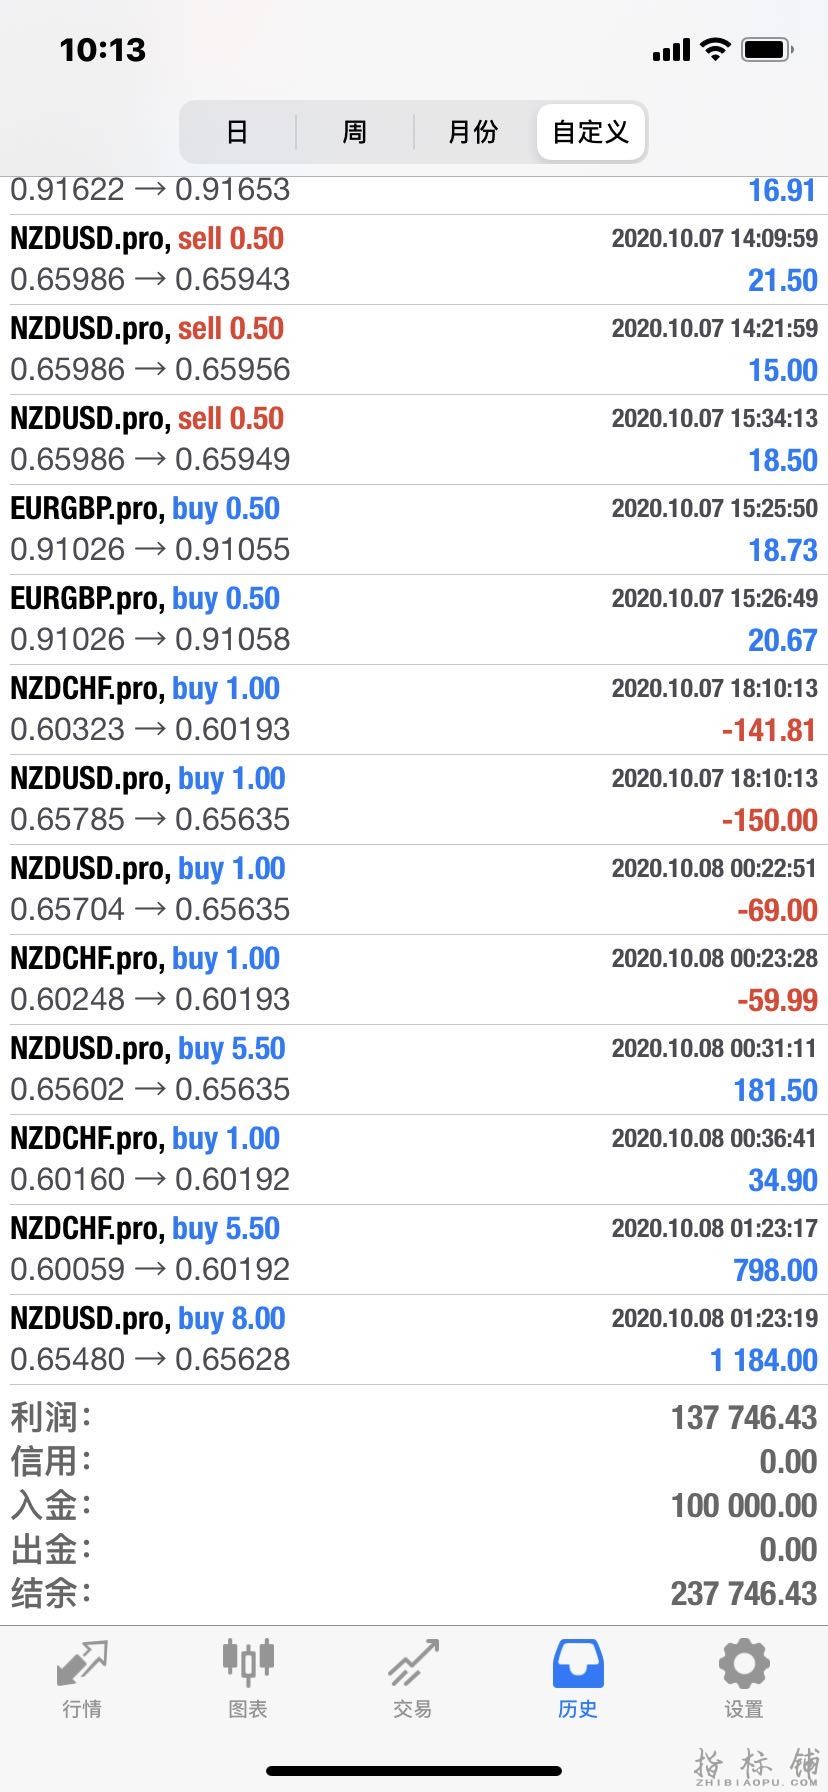This screenshot has height=1792, width=828.
Task: Select the 月份 month period segment
Action: (x=473, y=132)
